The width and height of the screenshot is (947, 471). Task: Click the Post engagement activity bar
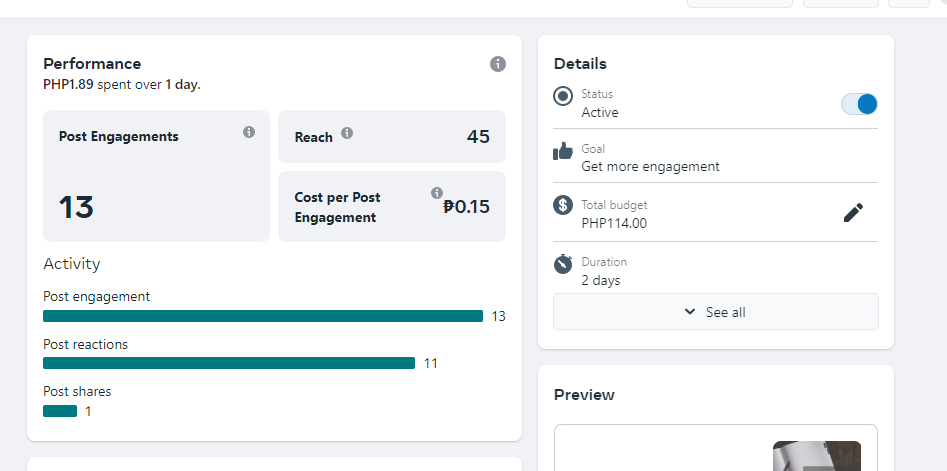pyautogui.click(x=263, y=316)
